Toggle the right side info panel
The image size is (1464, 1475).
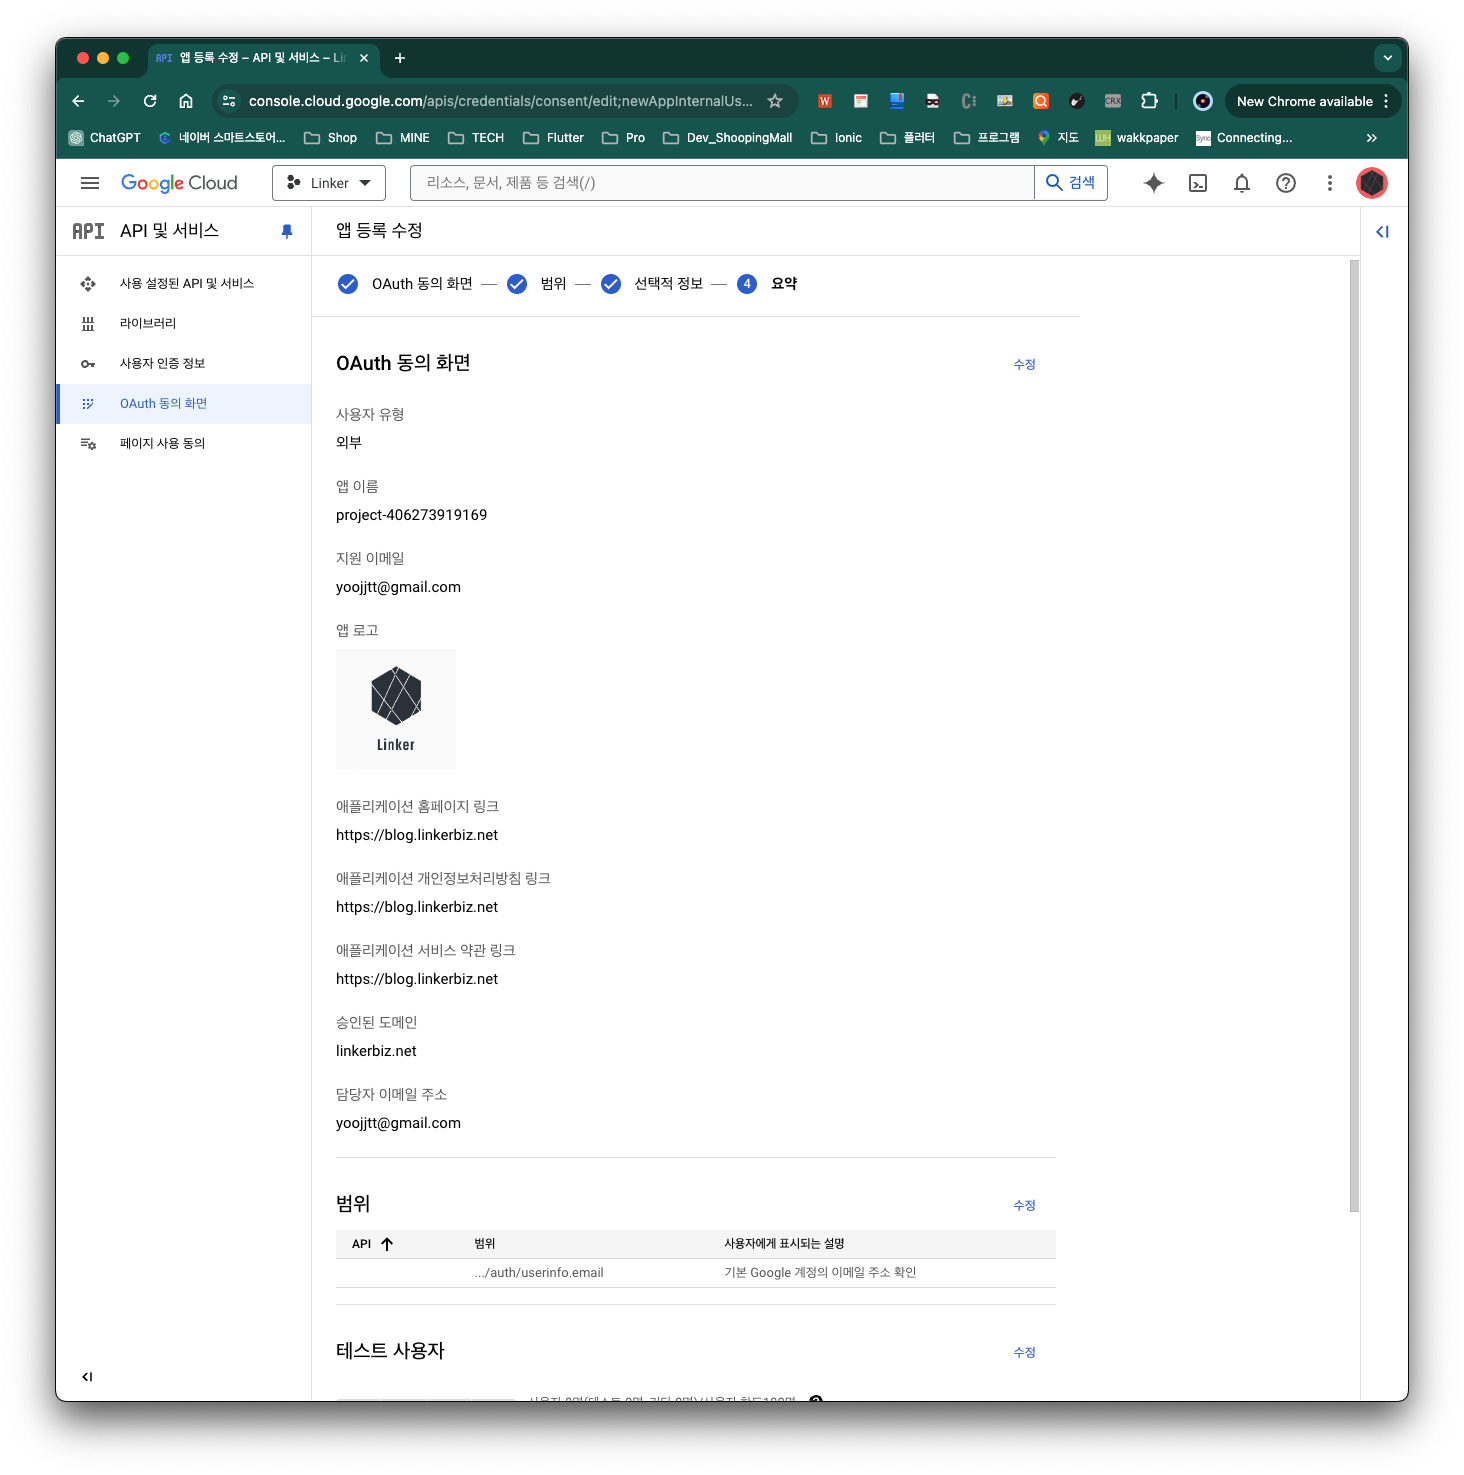tap(1383, 232)
